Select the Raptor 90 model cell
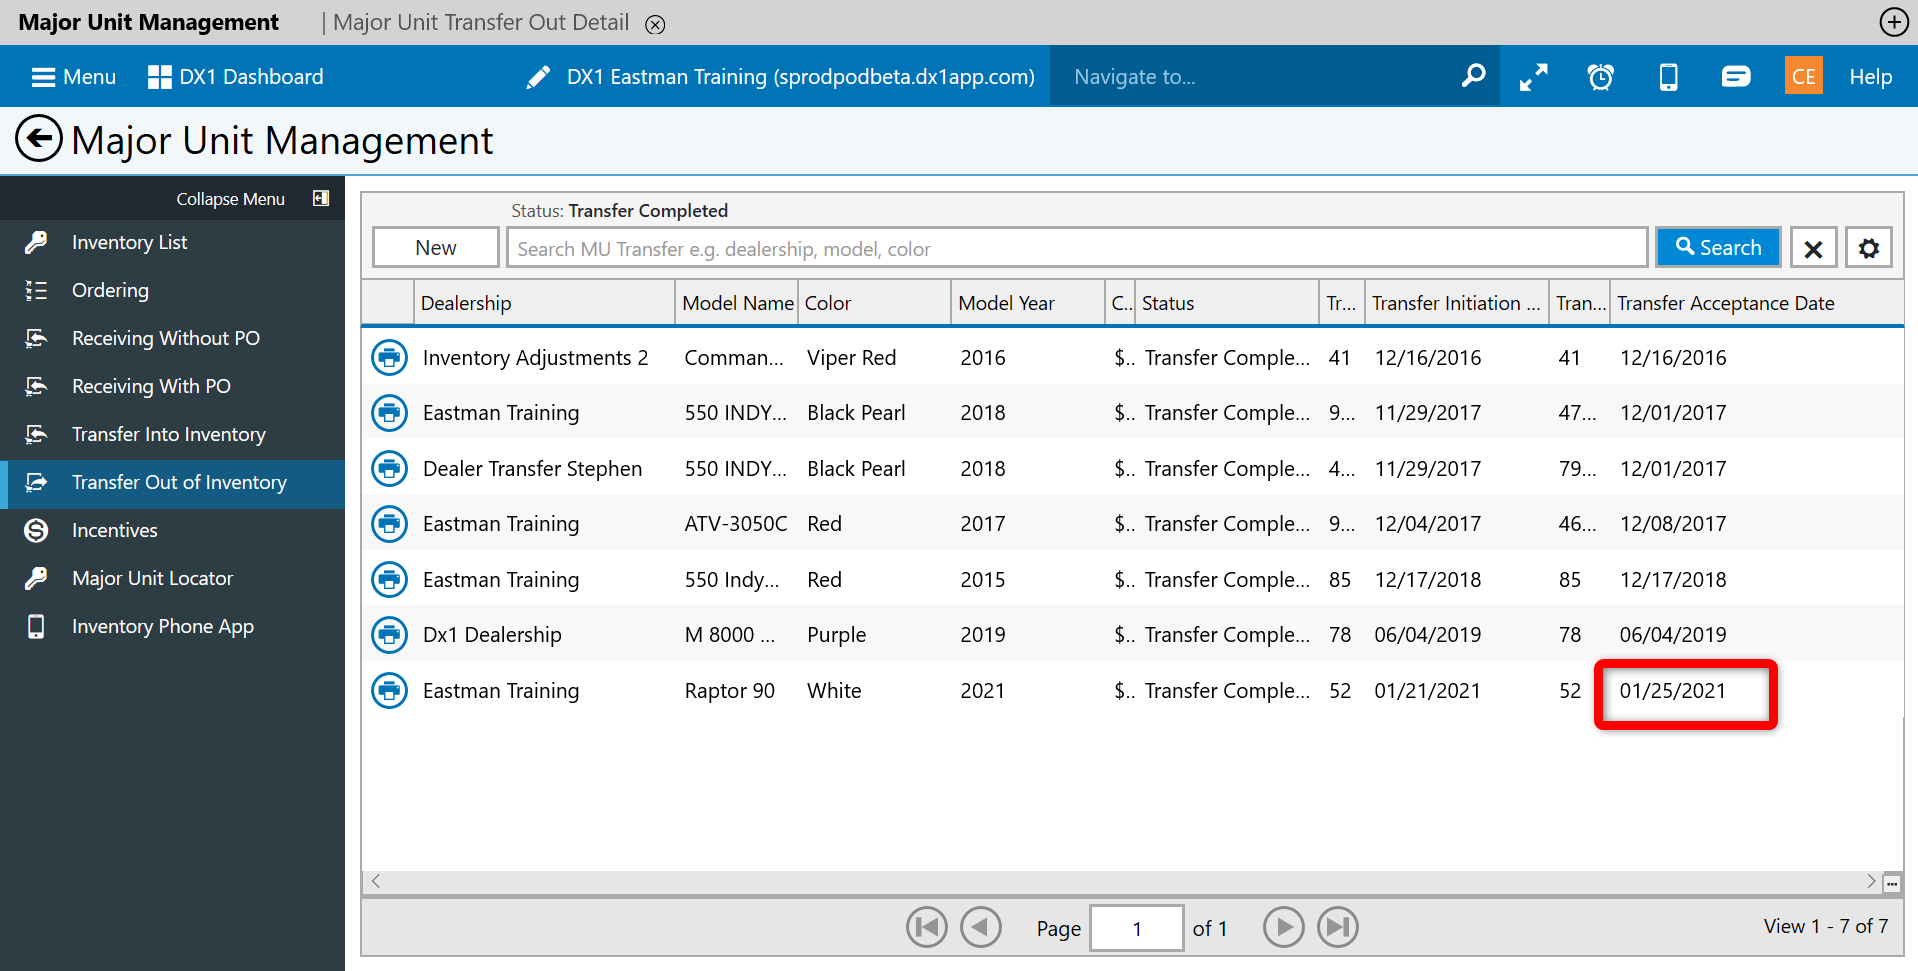The image size is (1918, 971). pos(729,691)
